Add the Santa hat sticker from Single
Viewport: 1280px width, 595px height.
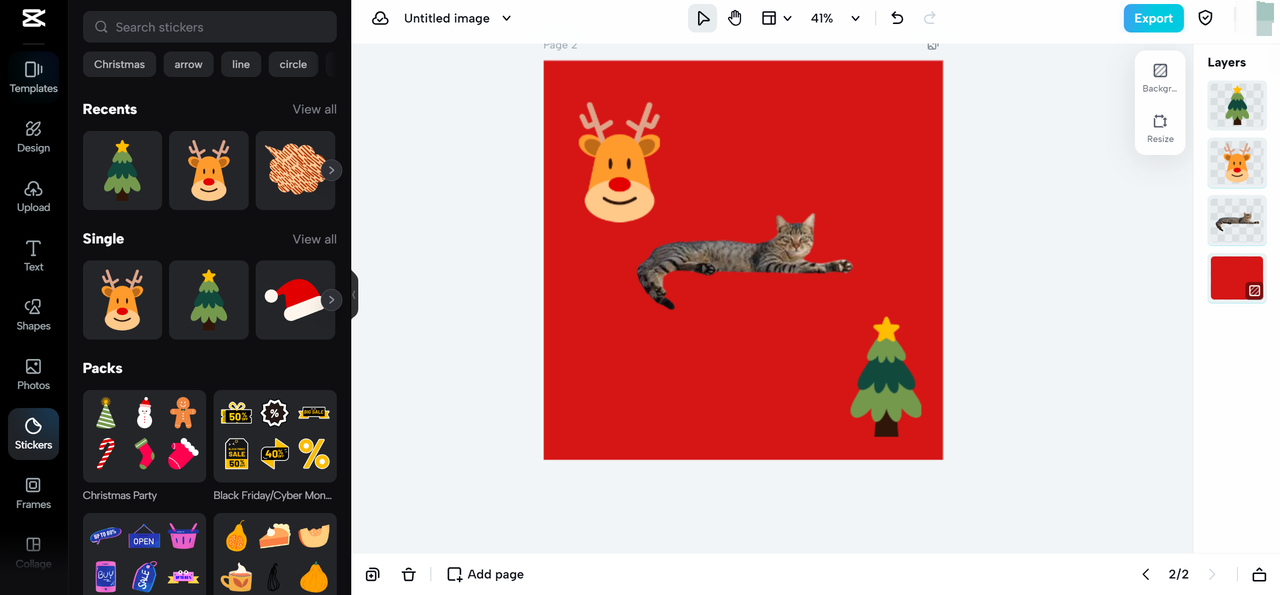[x=295, y=300]
